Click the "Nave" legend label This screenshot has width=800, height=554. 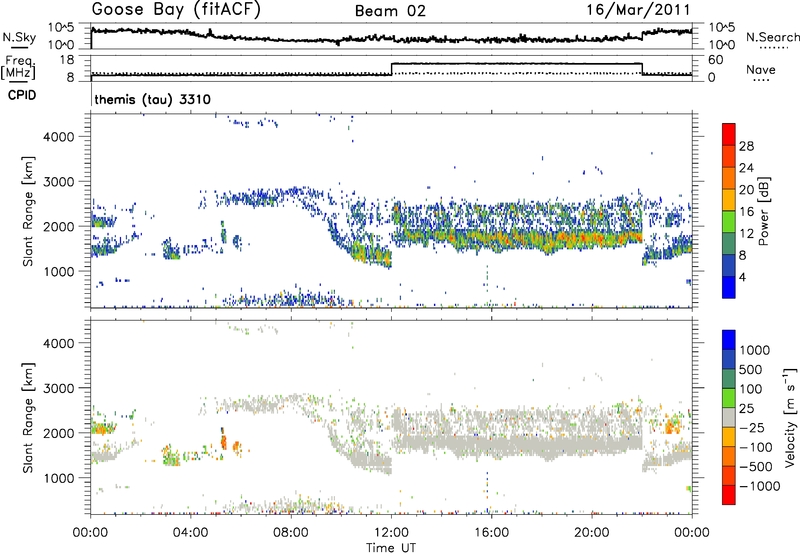[761, 69]
